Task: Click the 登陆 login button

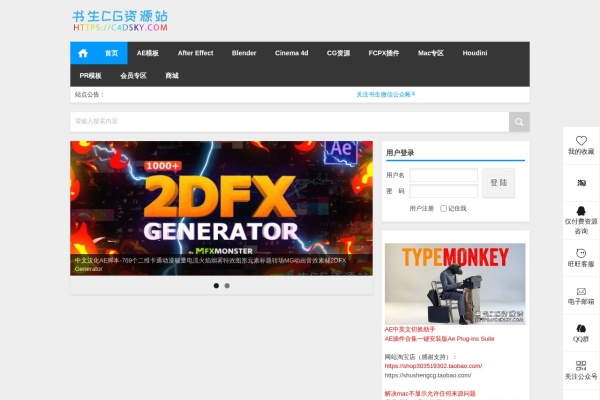Action: point(499,183)
